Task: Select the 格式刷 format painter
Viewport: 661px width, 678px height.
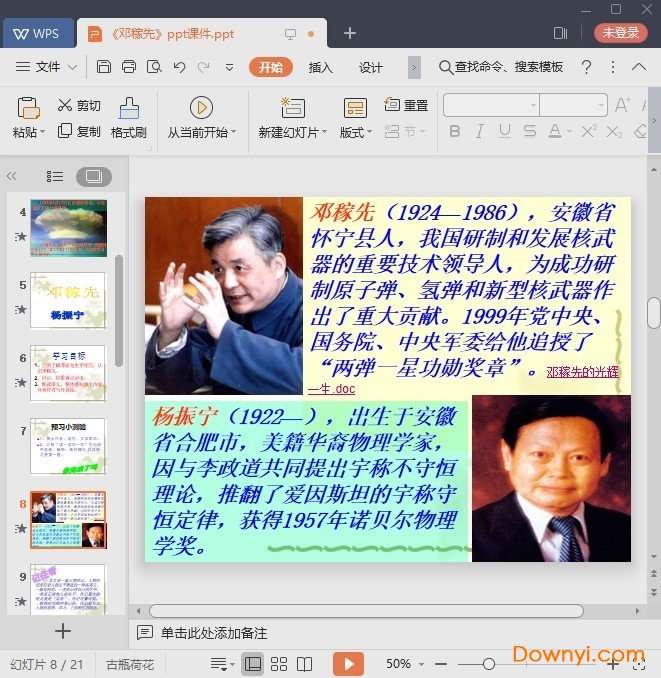Action: (129, 118)
